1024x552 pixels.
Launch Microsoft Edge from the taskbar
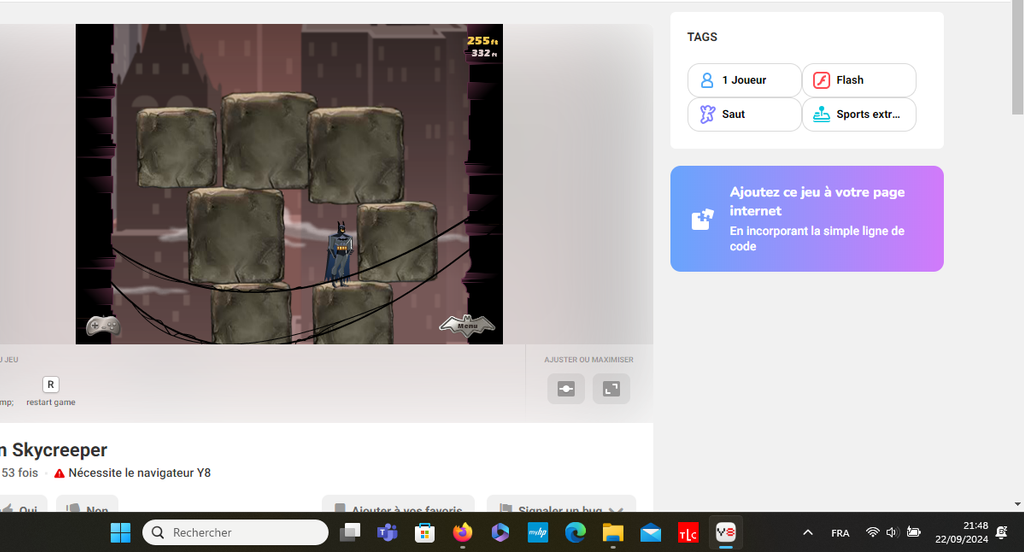pos(575,533)
